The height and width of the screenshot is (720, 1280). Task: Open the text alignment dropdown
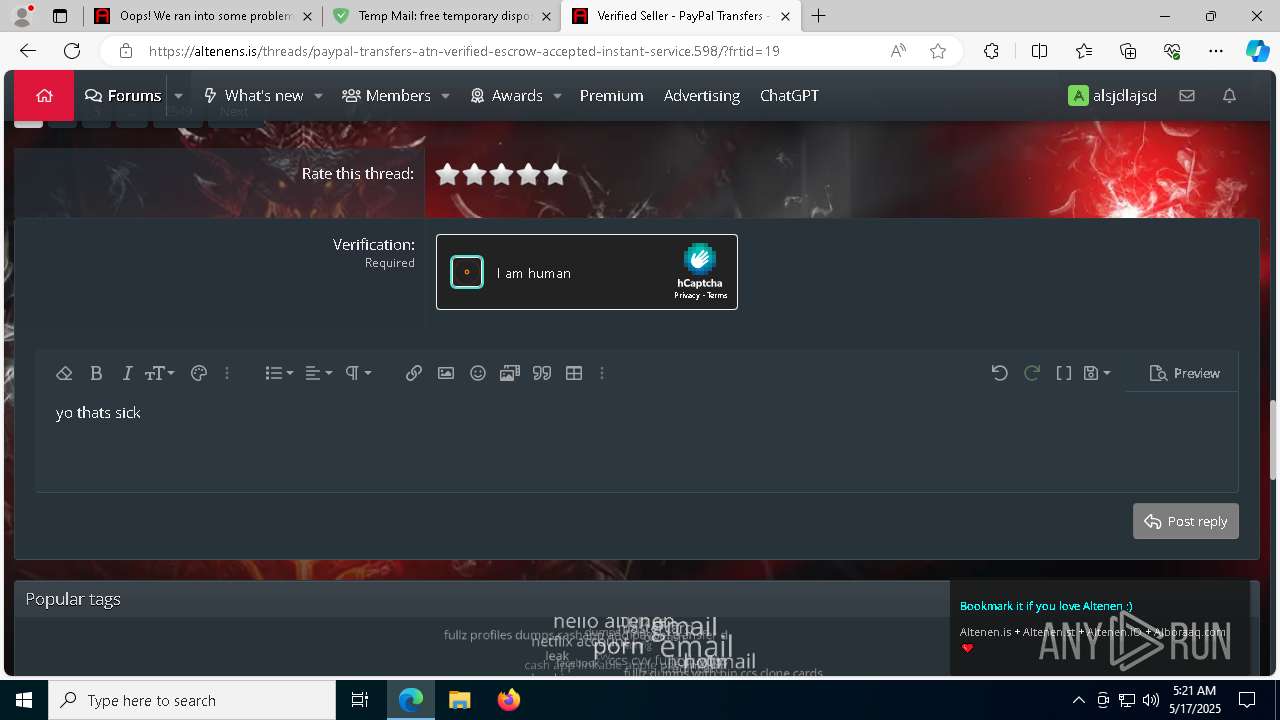pyautogui.click(x=319, y=373)
